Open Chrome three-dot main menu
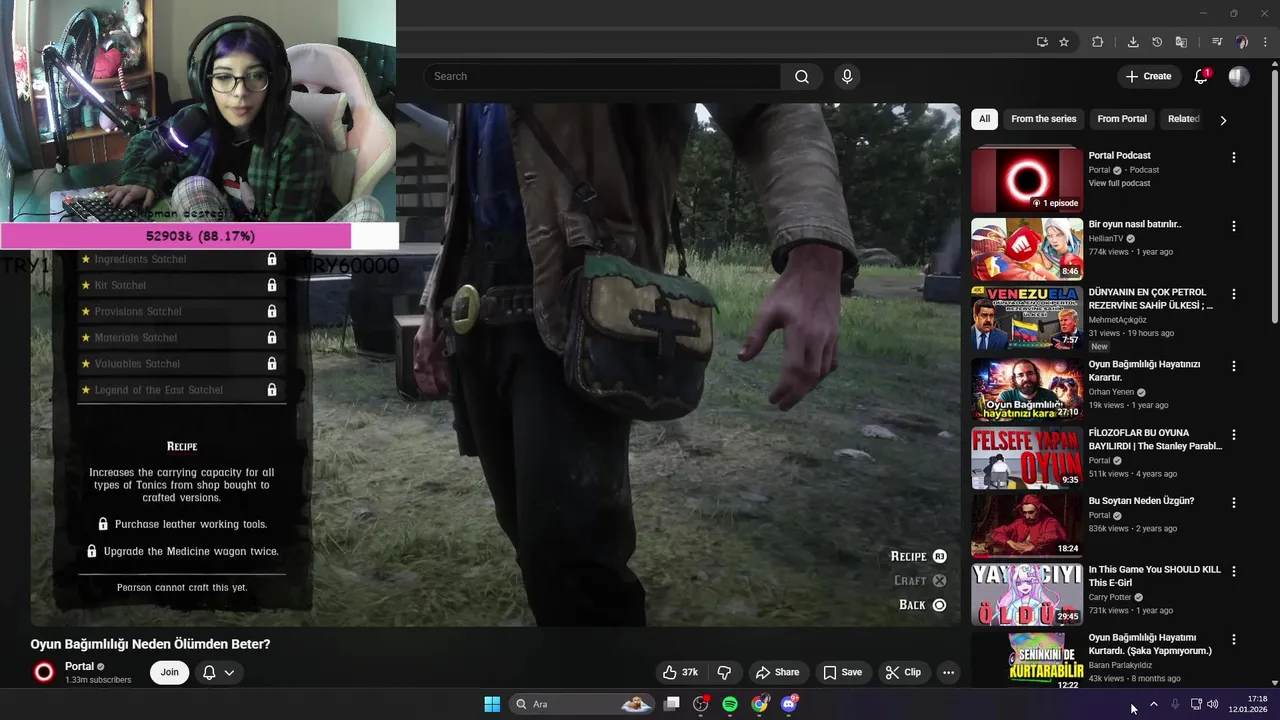Image resolution: width=1280 pixels, height=720 pixels. click(x=1265, y=42)
